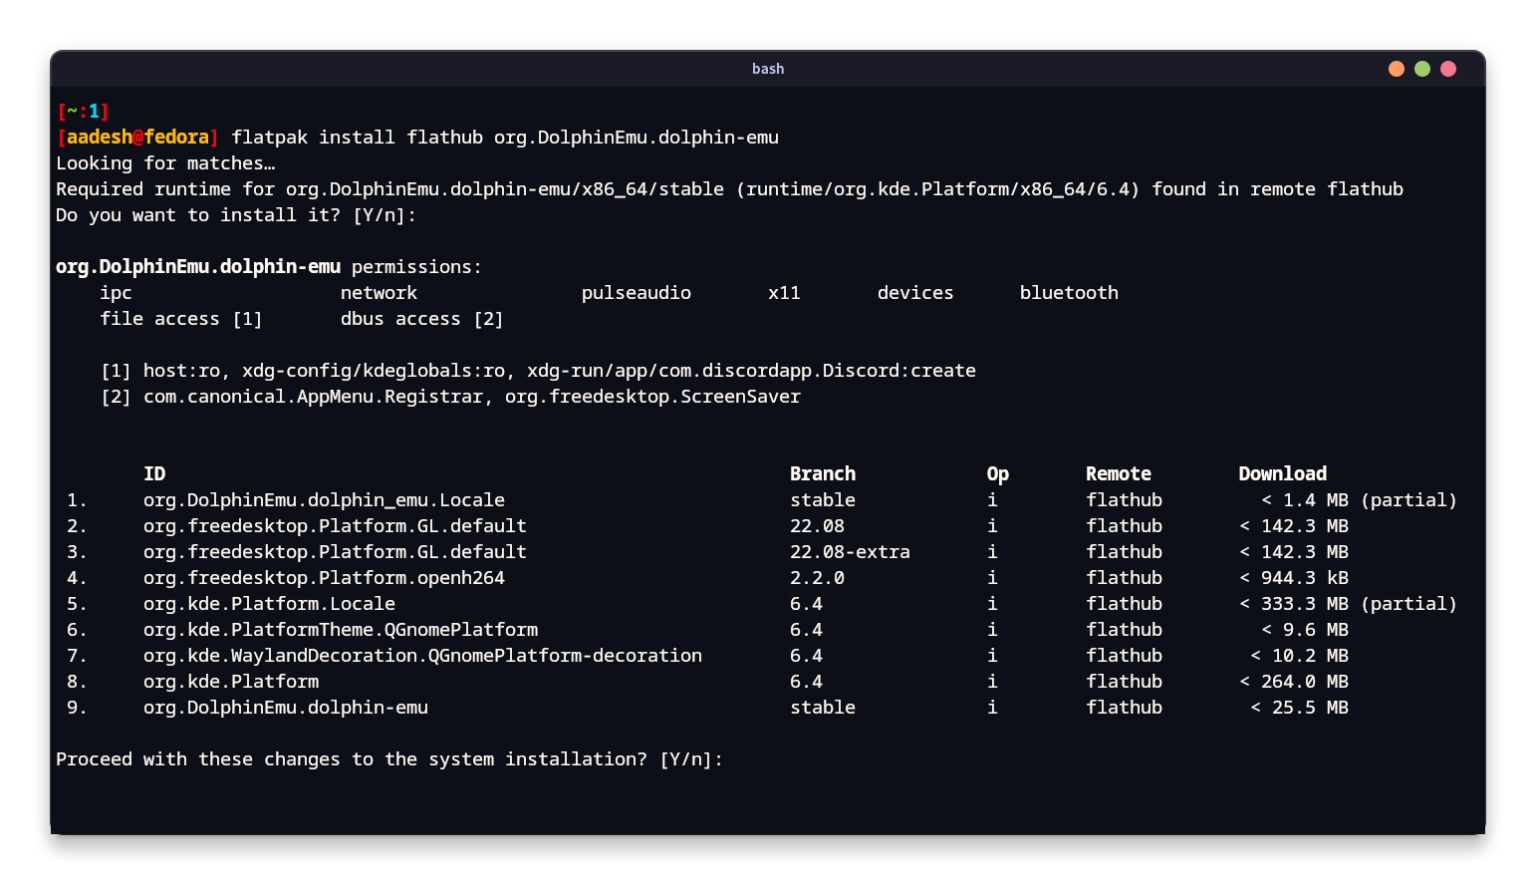The width and height of the screenshot is (1536, 885).
Task: Click the aadesh@fedora prompt label
Action: (137, 137)
